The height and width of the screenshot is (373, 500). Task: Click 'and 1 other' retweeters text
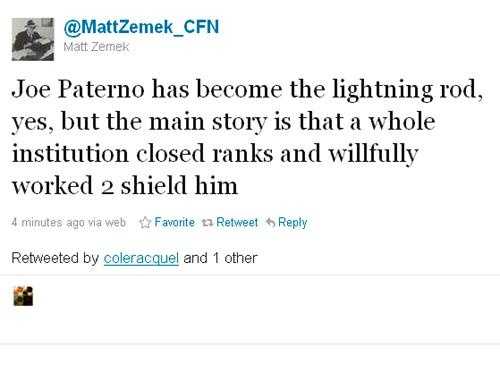[220, 258]
